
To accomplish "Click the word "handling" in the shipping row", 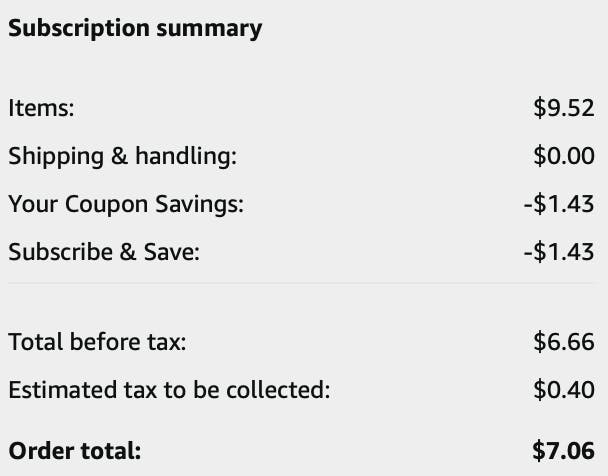I will click(188, 156).
